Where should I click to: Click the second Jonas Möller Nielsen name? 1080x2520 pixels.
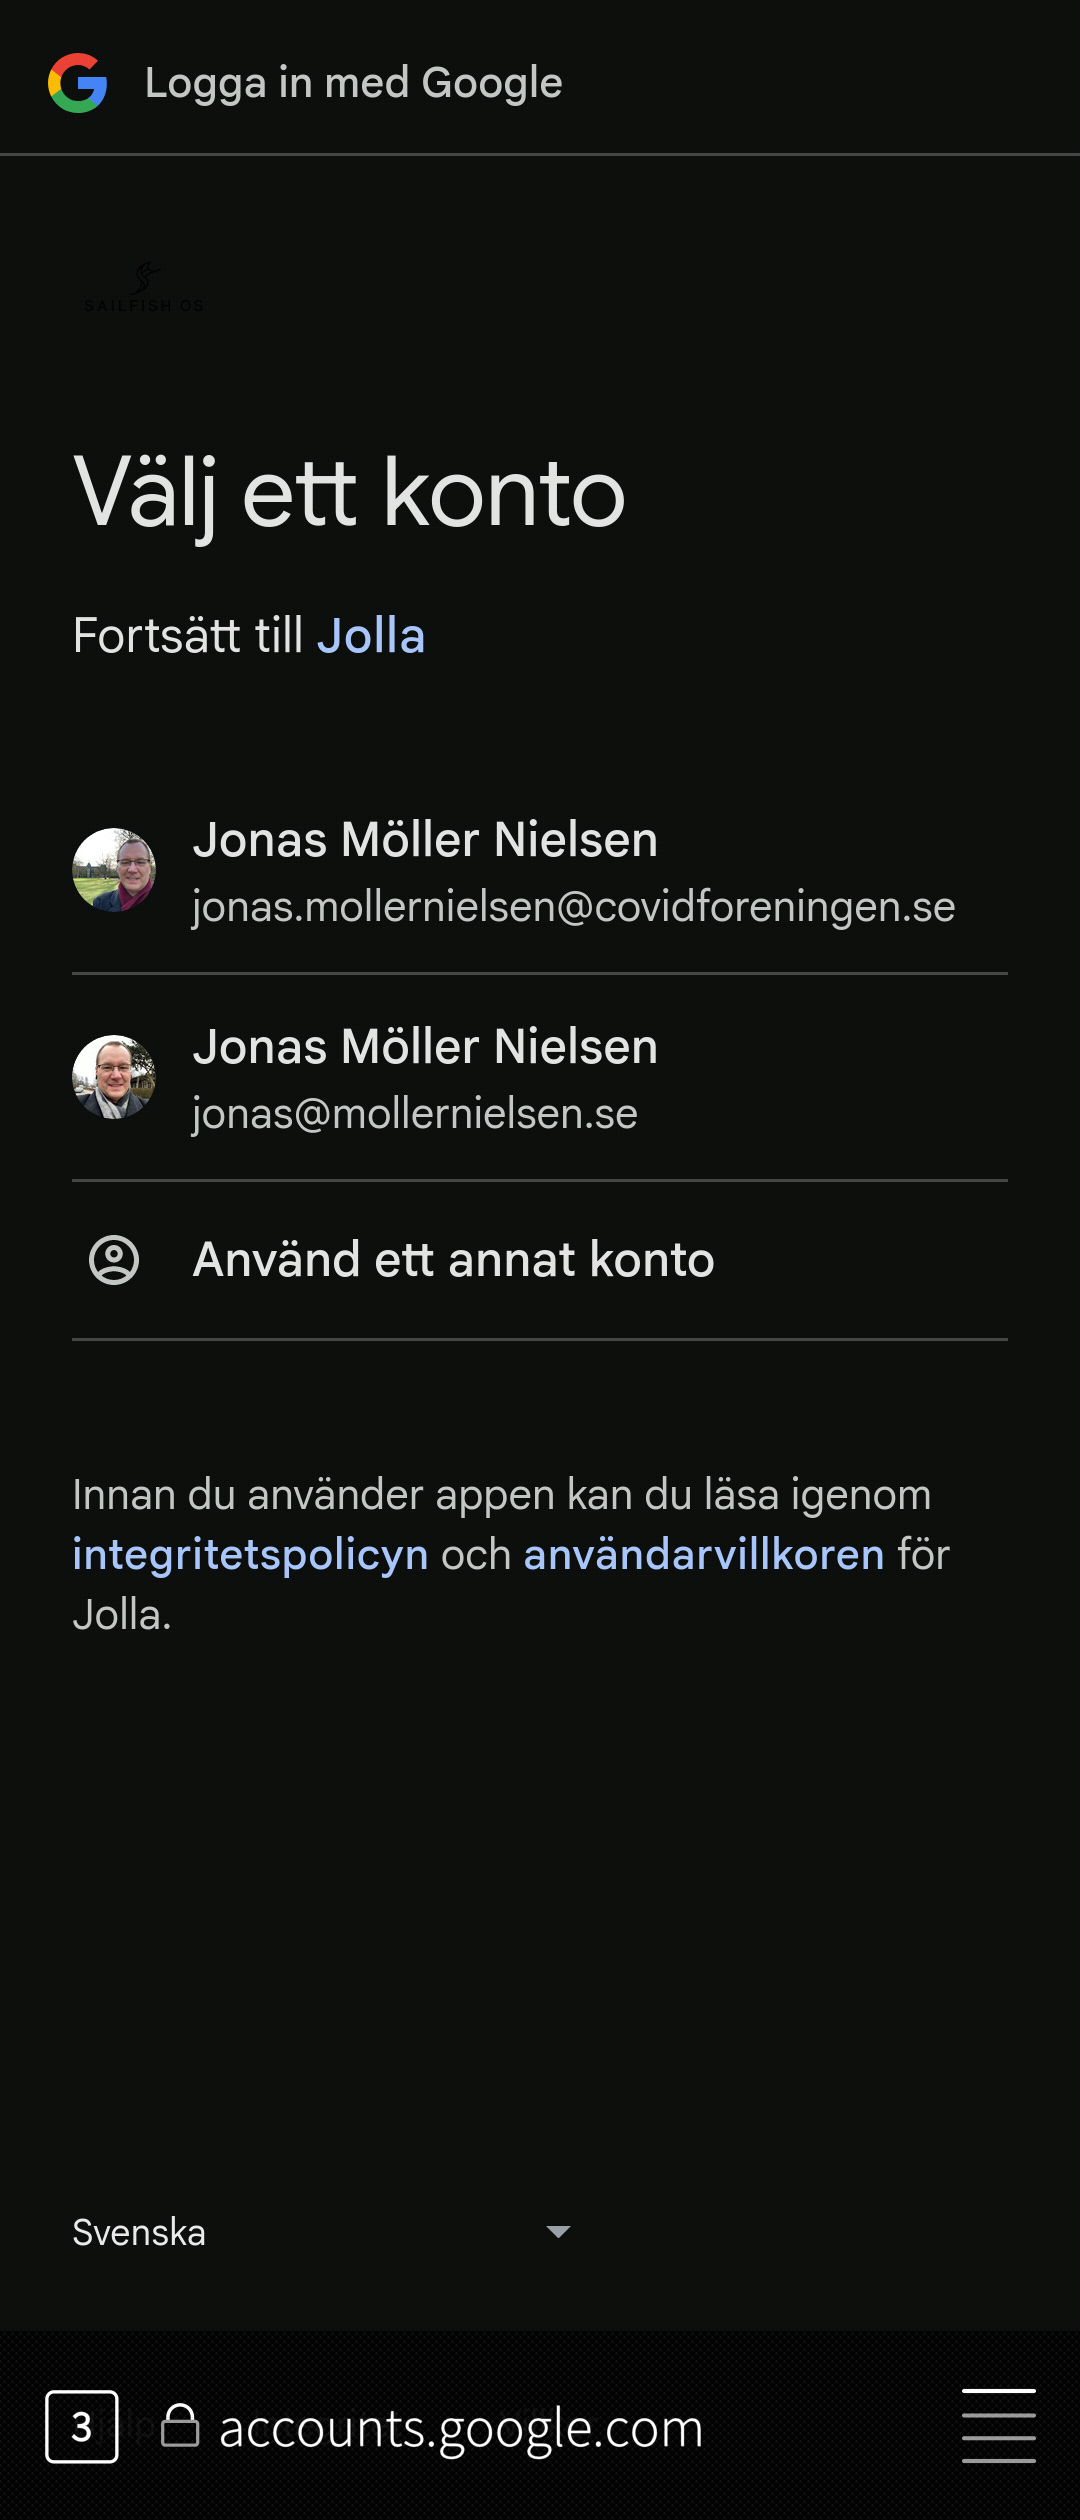(x=425, y=1047)
